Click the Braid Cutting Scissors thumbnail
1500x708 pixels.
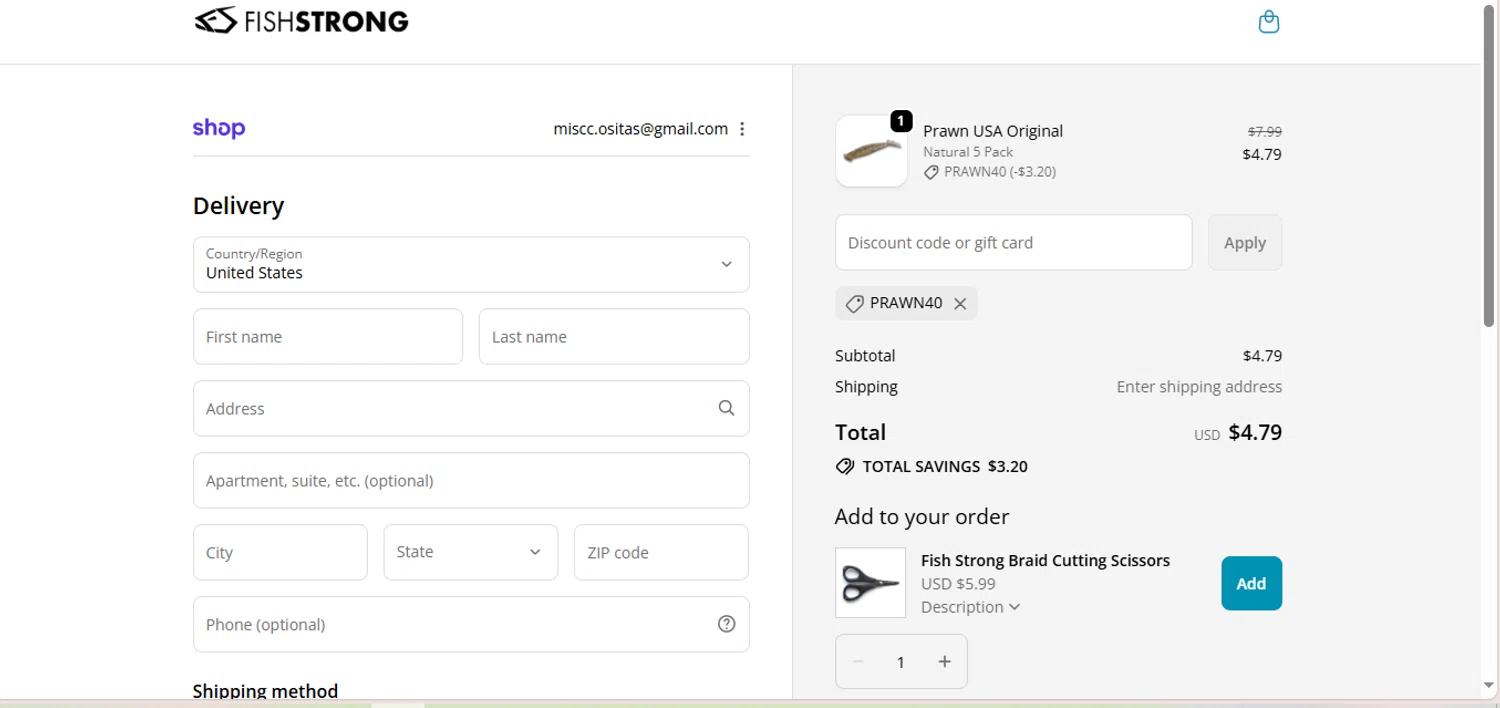pyautogui.click(x=870, y=582)
